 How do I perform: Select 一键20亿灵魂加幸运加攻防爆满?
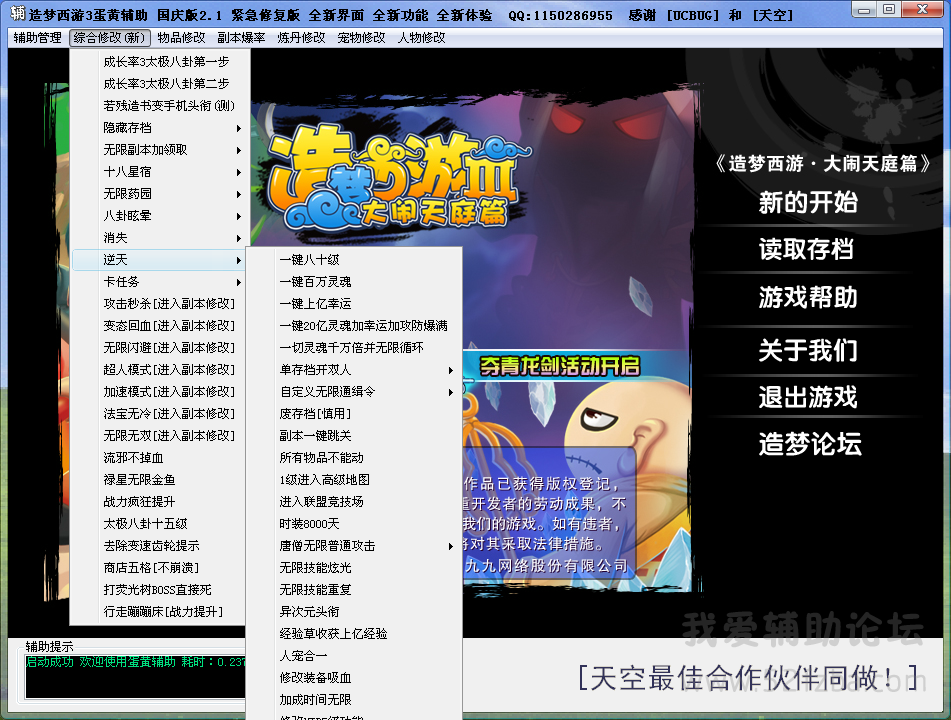pos(354,326)
